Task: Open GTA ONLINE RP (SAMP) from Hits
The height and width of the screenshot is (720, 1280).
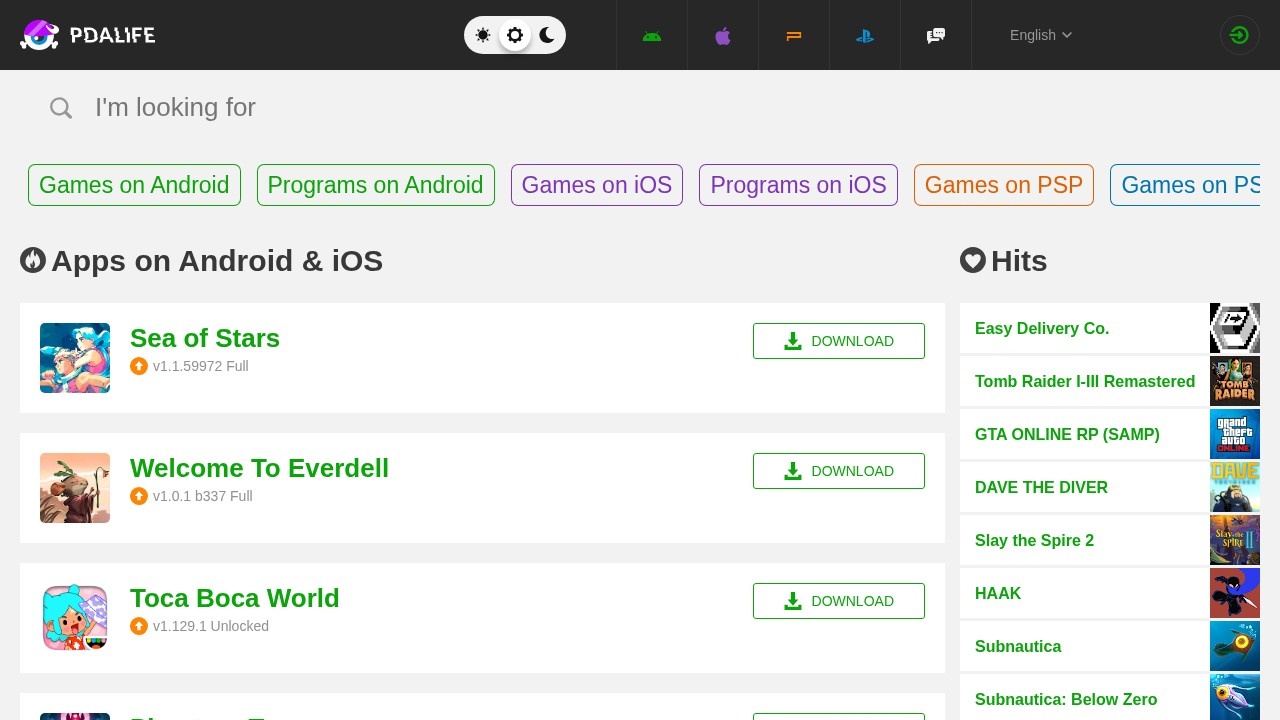Action: click(x=1067, y=434)
